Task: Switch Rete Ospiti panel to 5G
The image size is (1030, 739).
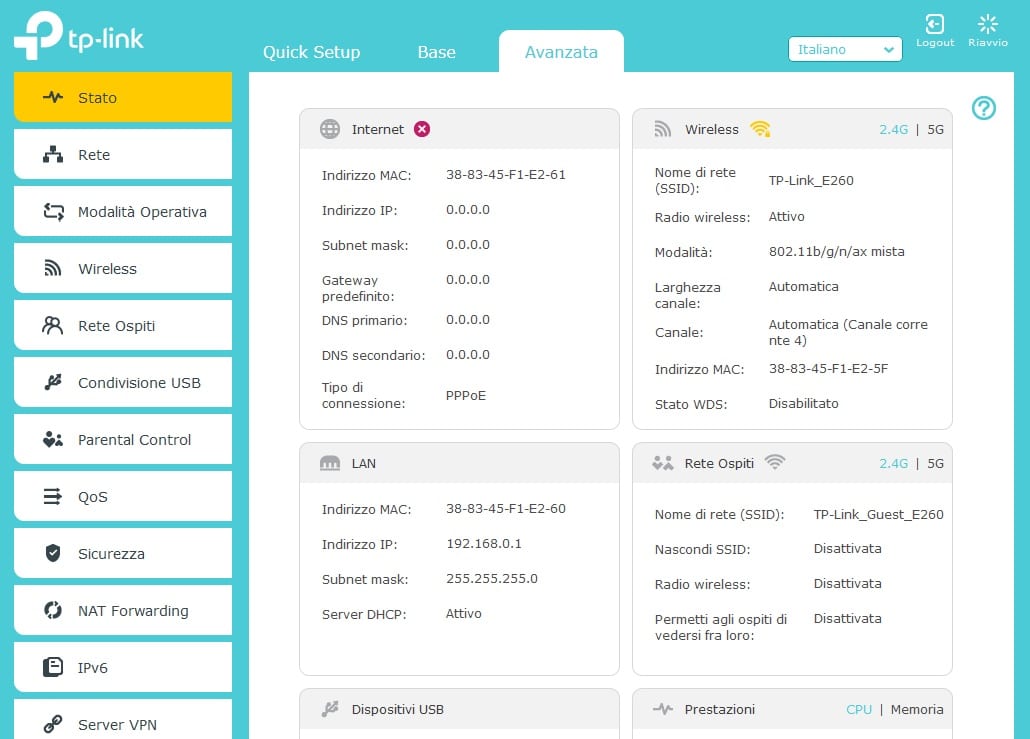Action: coord(935,464)
